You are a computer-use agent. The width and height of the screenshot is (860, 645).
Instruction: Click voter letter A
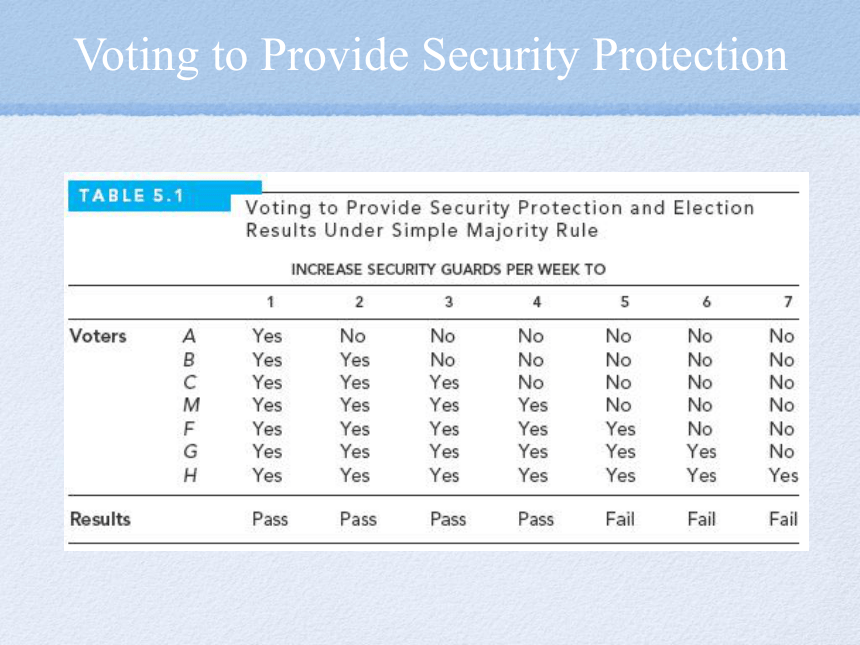[189, 336]
